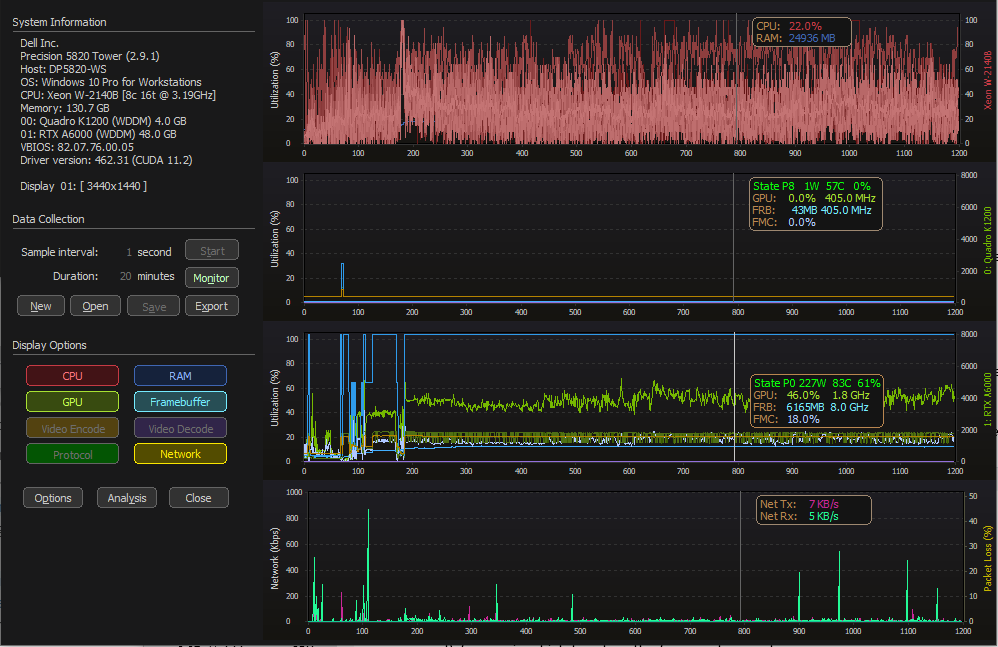Click the time cursor in the Network graph
Image resolution: width=998 pixels, height=647 pixels.
click(740, 557)
